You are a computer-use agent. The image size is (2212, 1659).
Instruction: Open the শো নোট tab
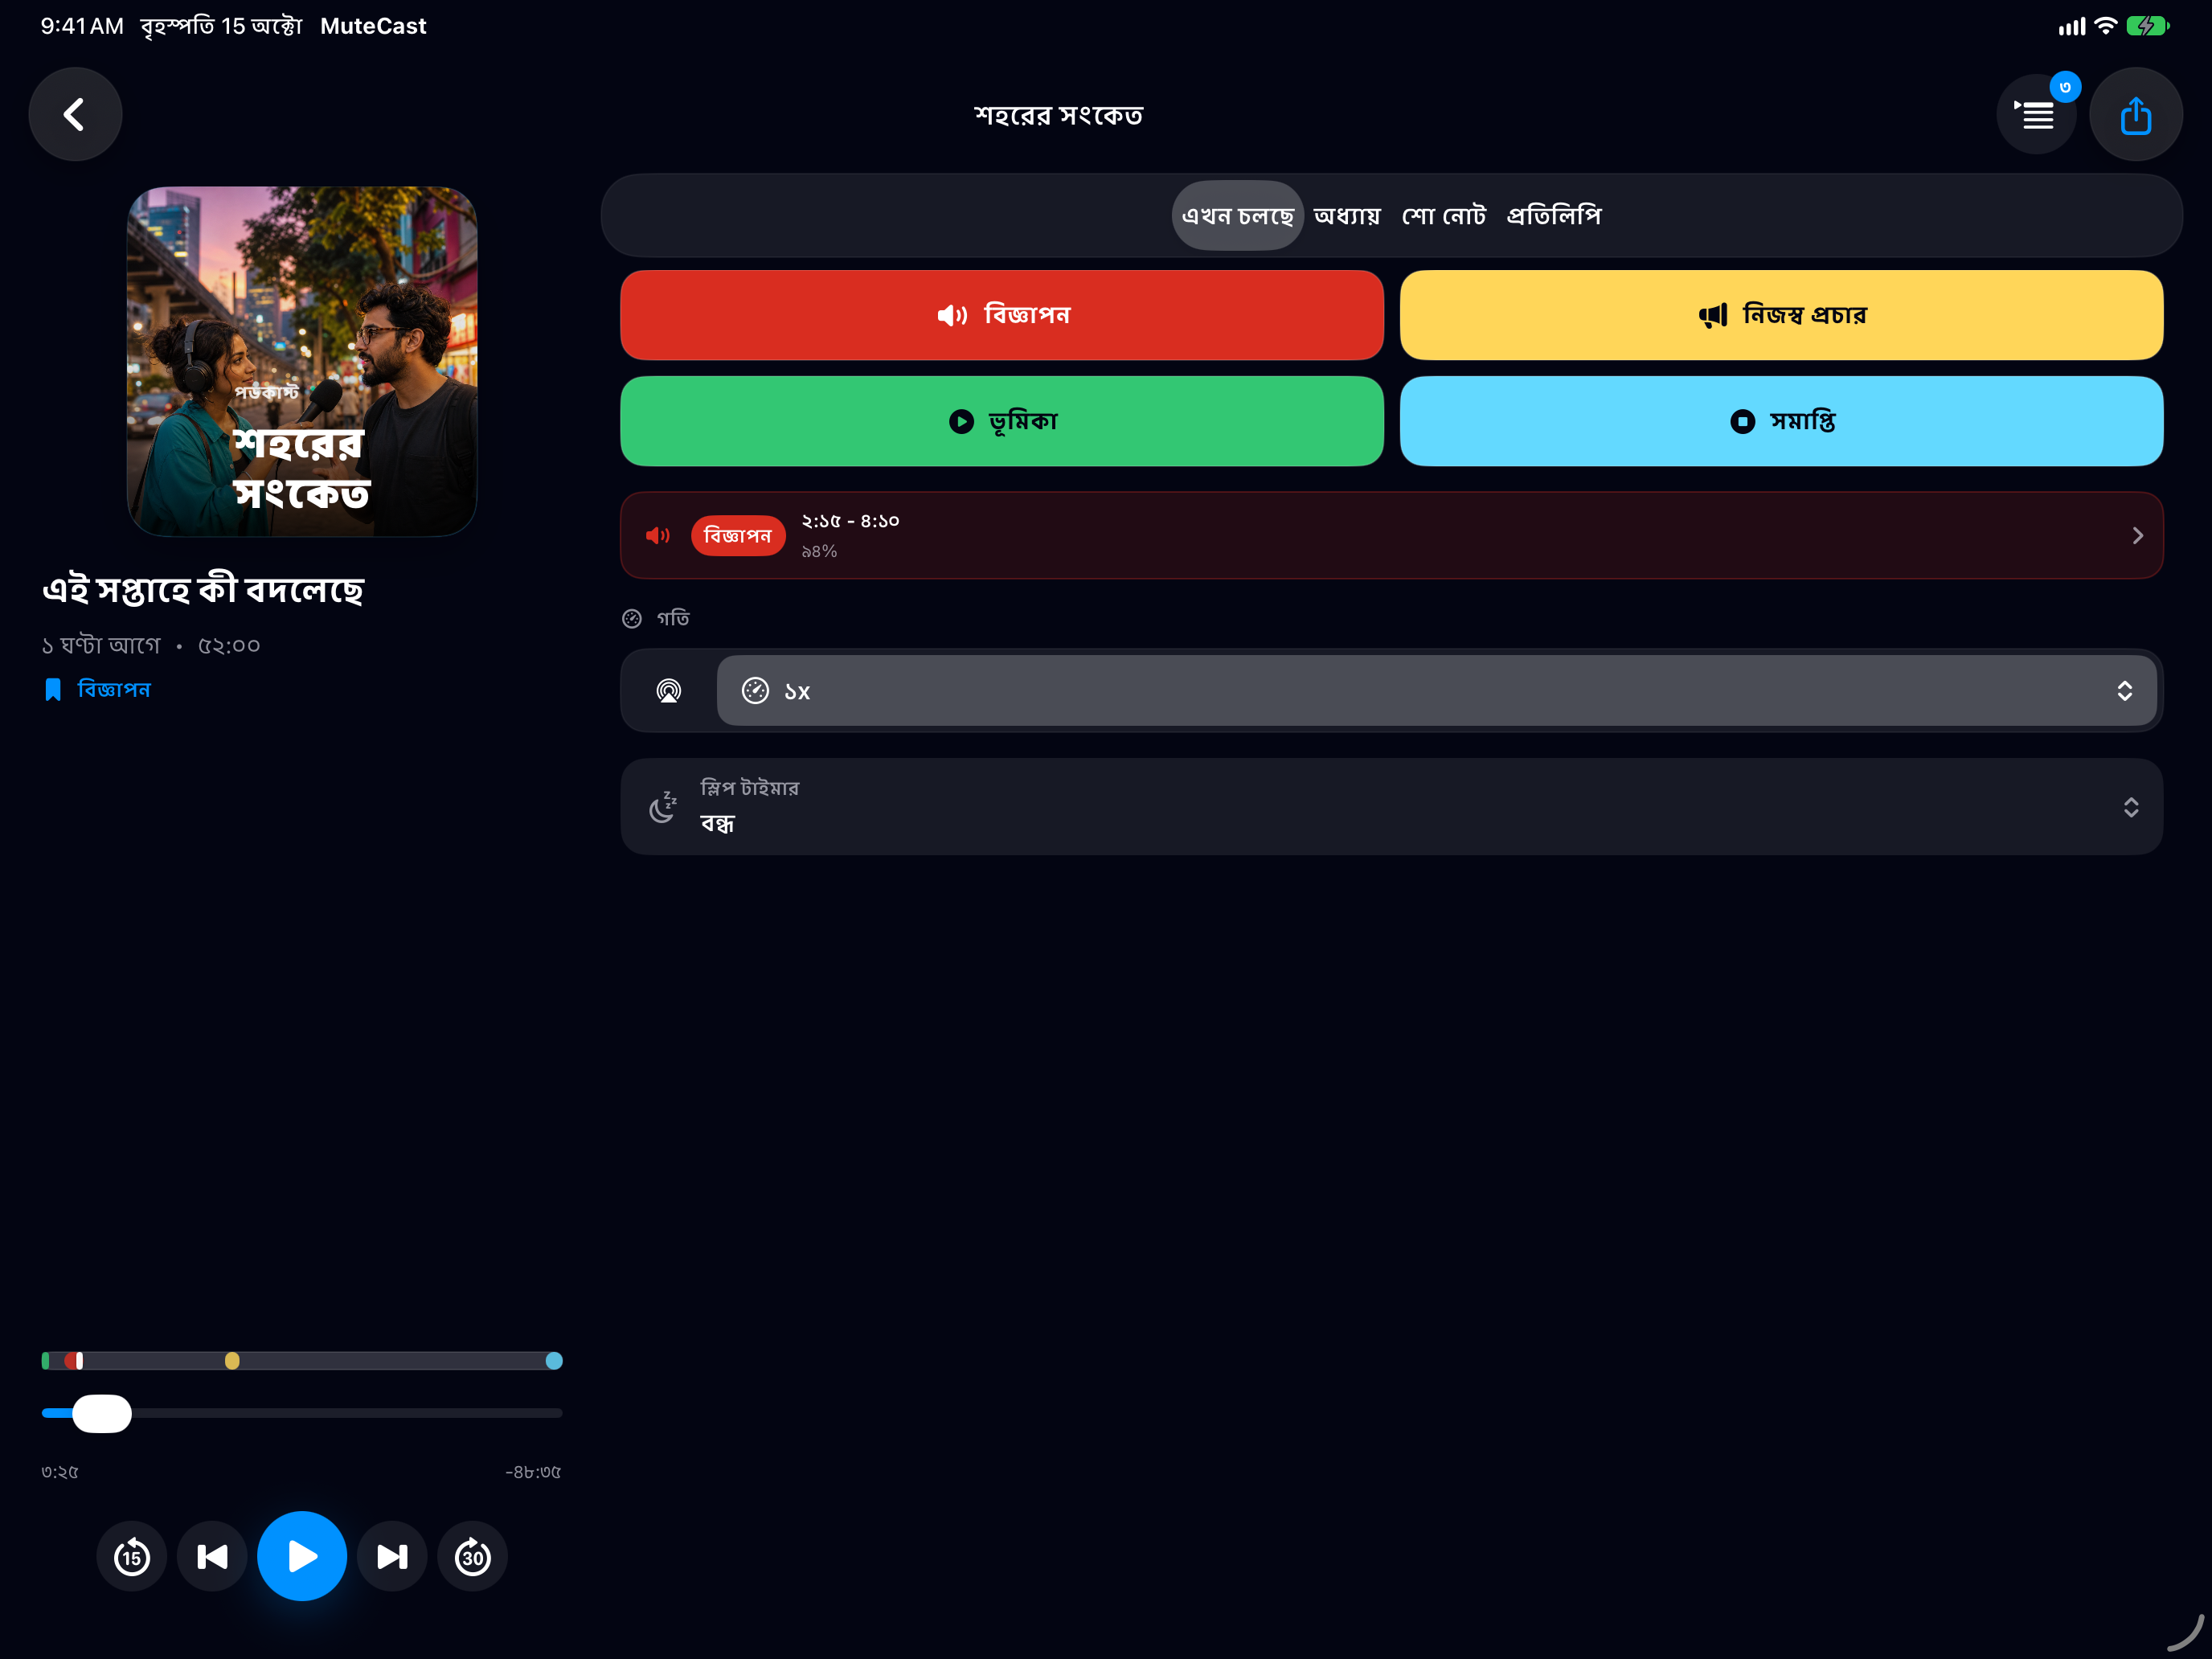click(x=1443, y=215)
